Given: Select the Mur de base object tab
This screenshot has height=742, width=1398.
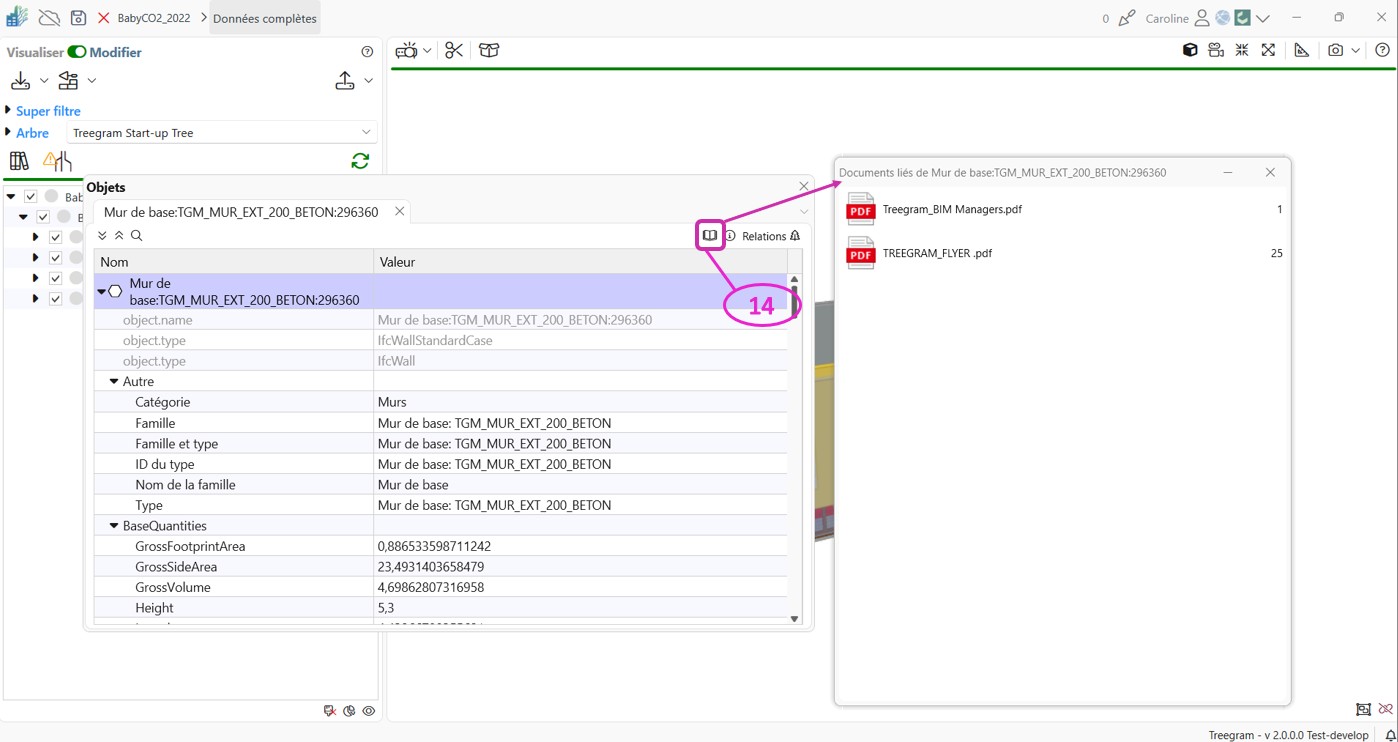Looking at the screenshot, I should [x=241, y=212].
